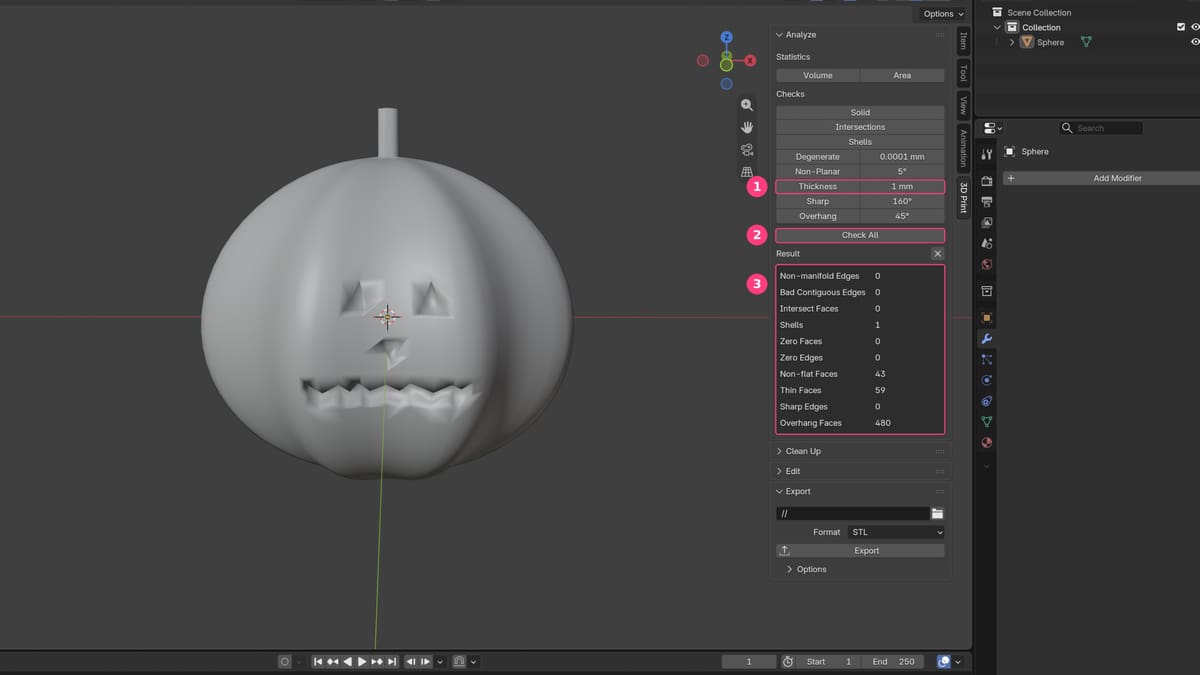Close the Result report with X
Viewport: 1200px width, 675px height.
[x=937, y=254]
